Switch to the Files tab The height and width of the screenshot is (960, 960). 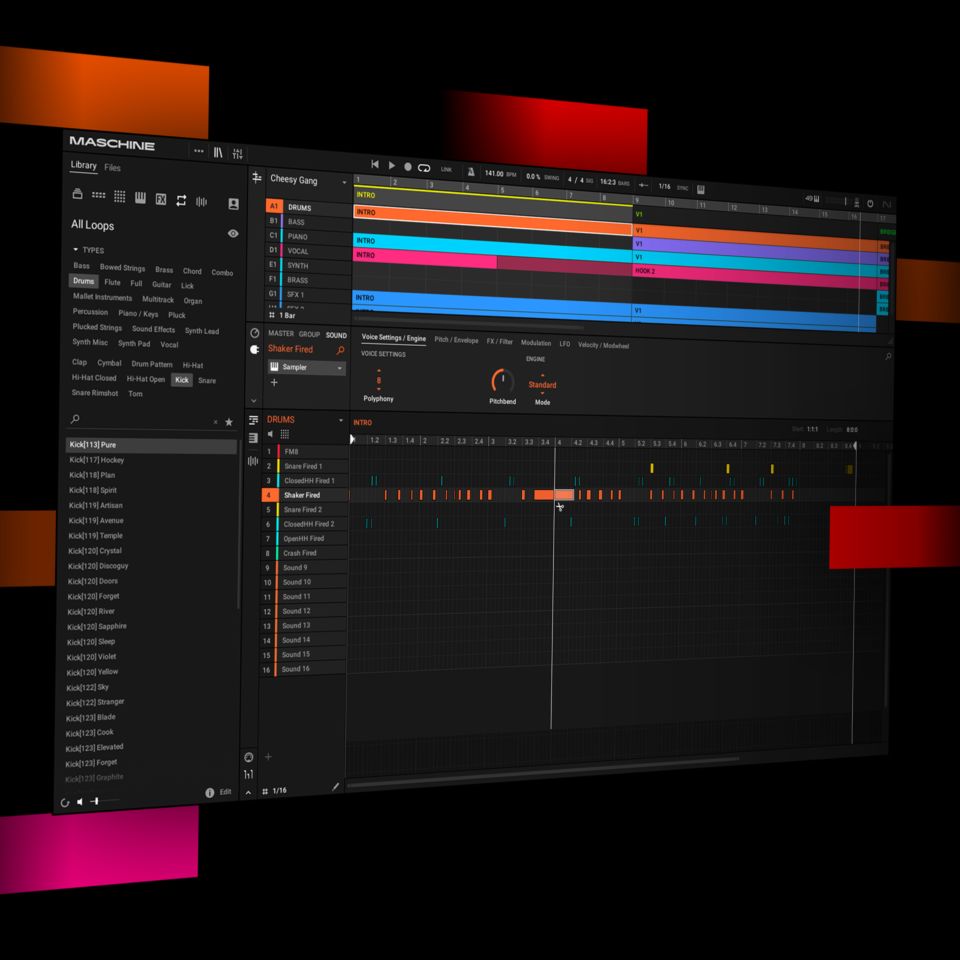(x=113, y=168)
